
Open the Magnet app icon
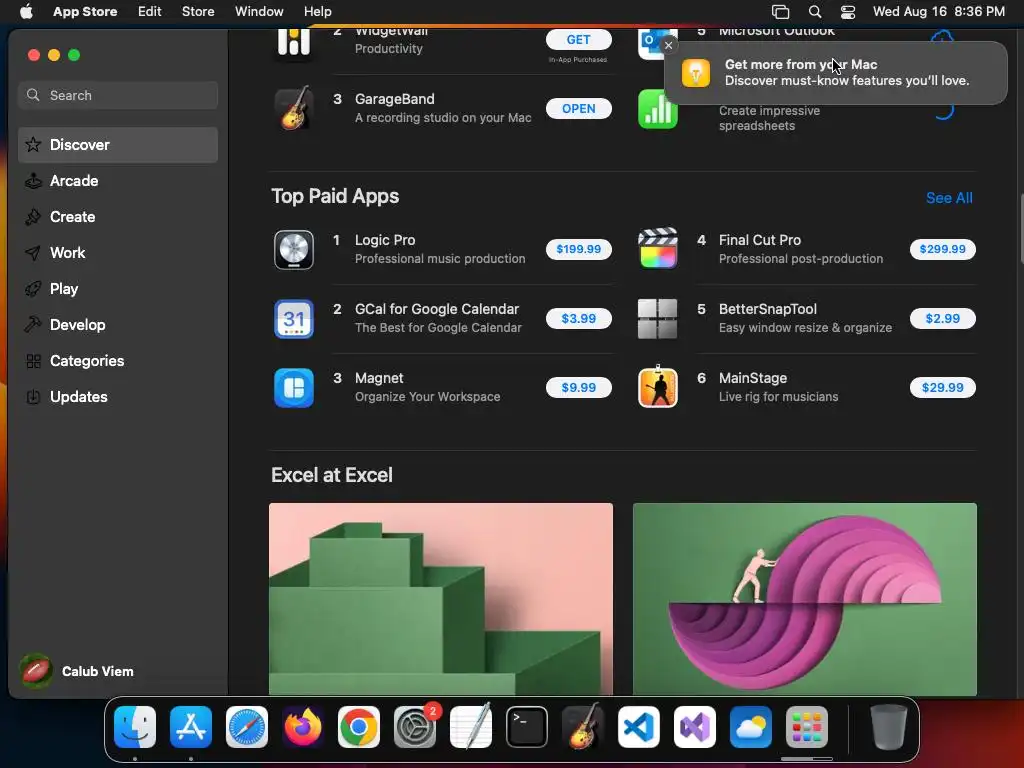pos(294,388)
